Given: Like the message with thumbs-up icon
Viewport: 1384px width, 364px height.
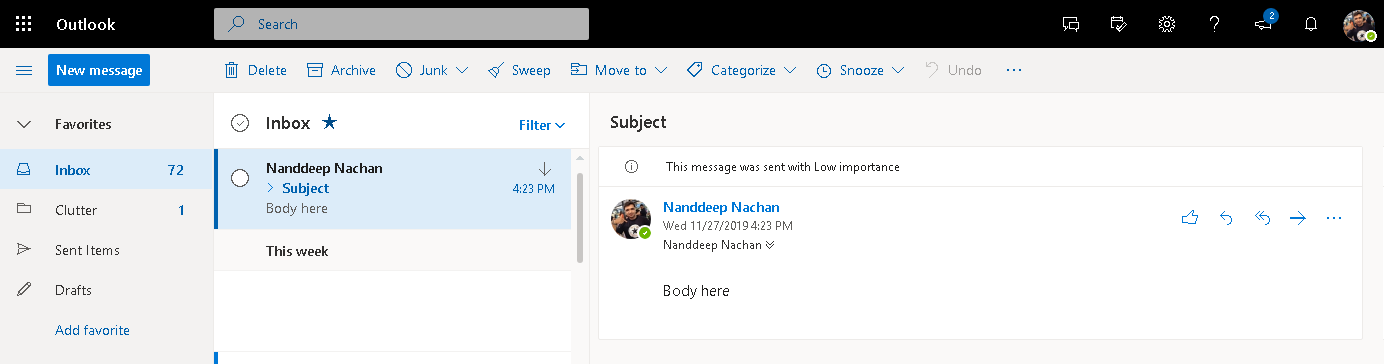Looking at the screenshot, I should point(1190,218).
